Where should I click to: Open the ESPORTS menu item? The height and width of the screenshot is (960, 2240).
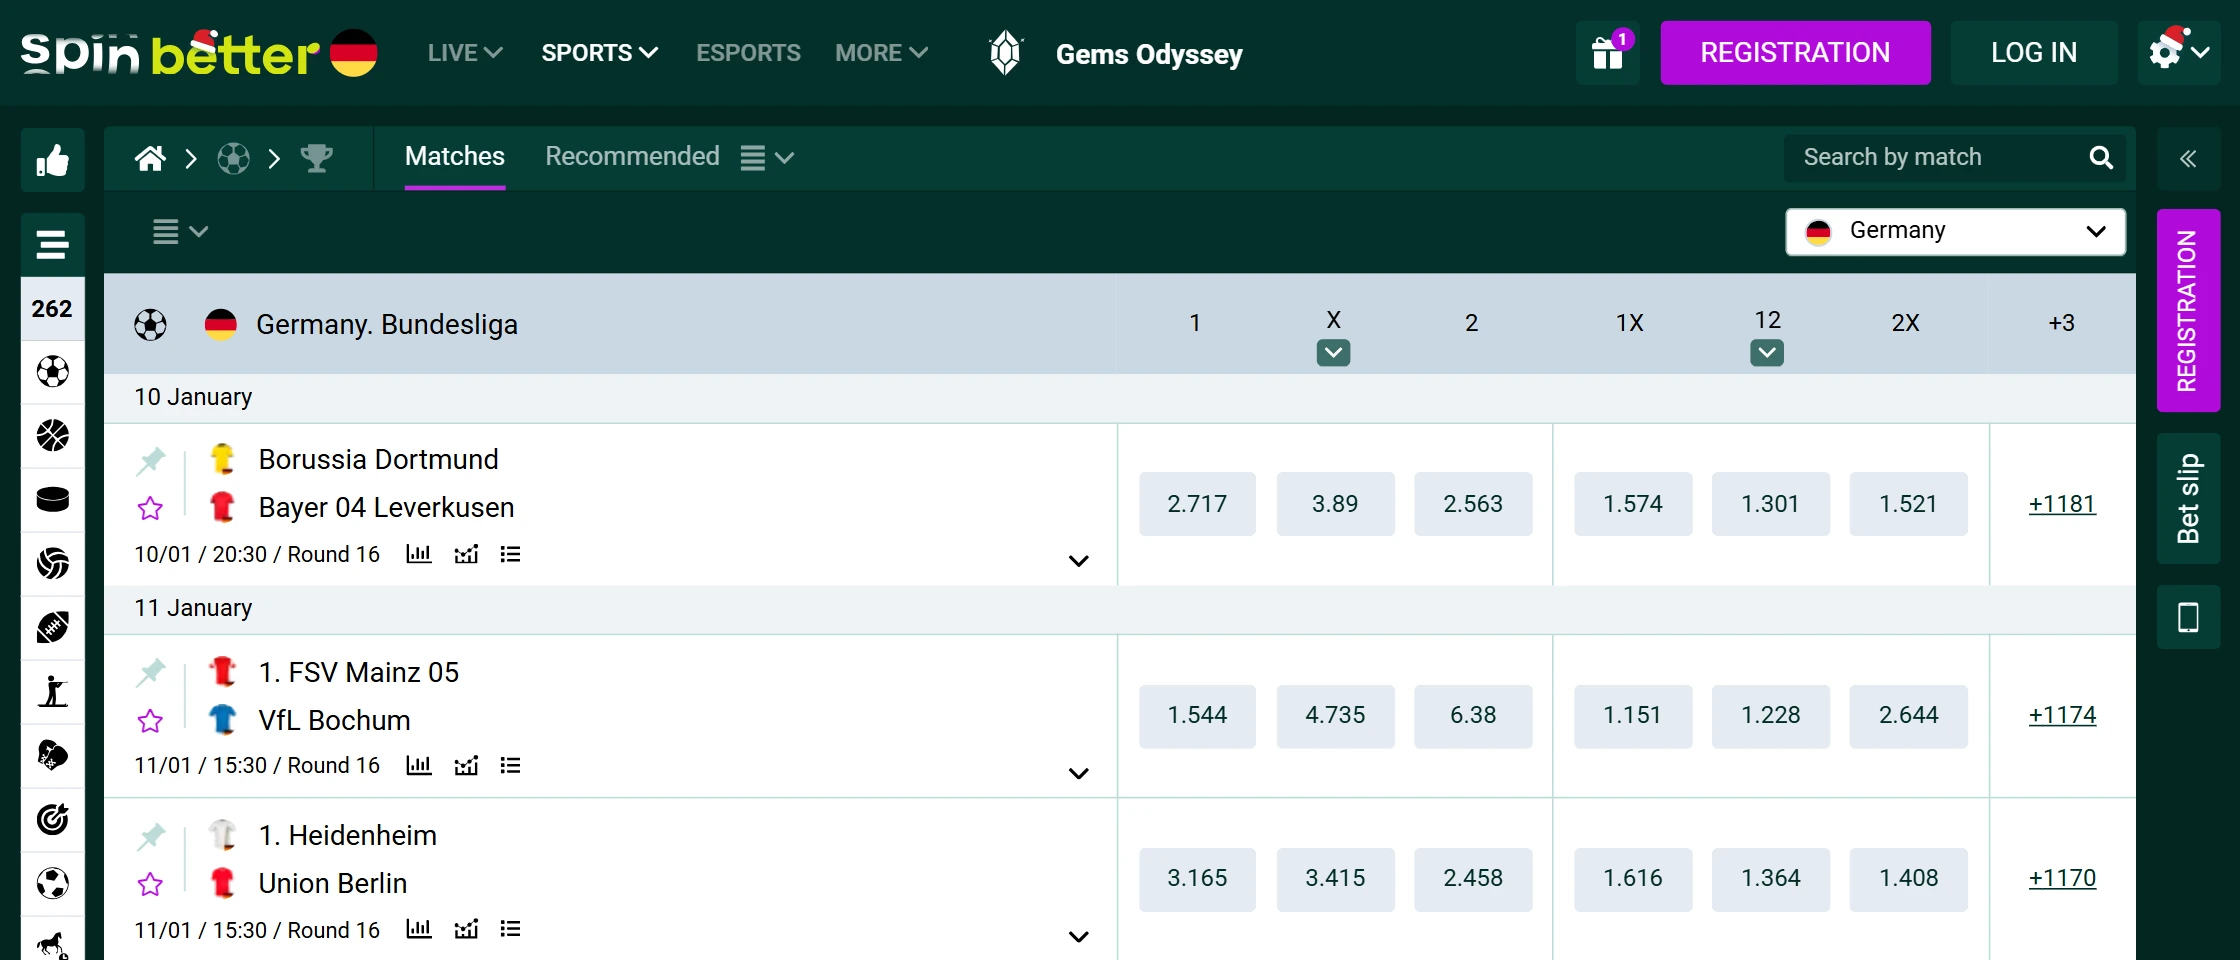[x=748, y=53]
